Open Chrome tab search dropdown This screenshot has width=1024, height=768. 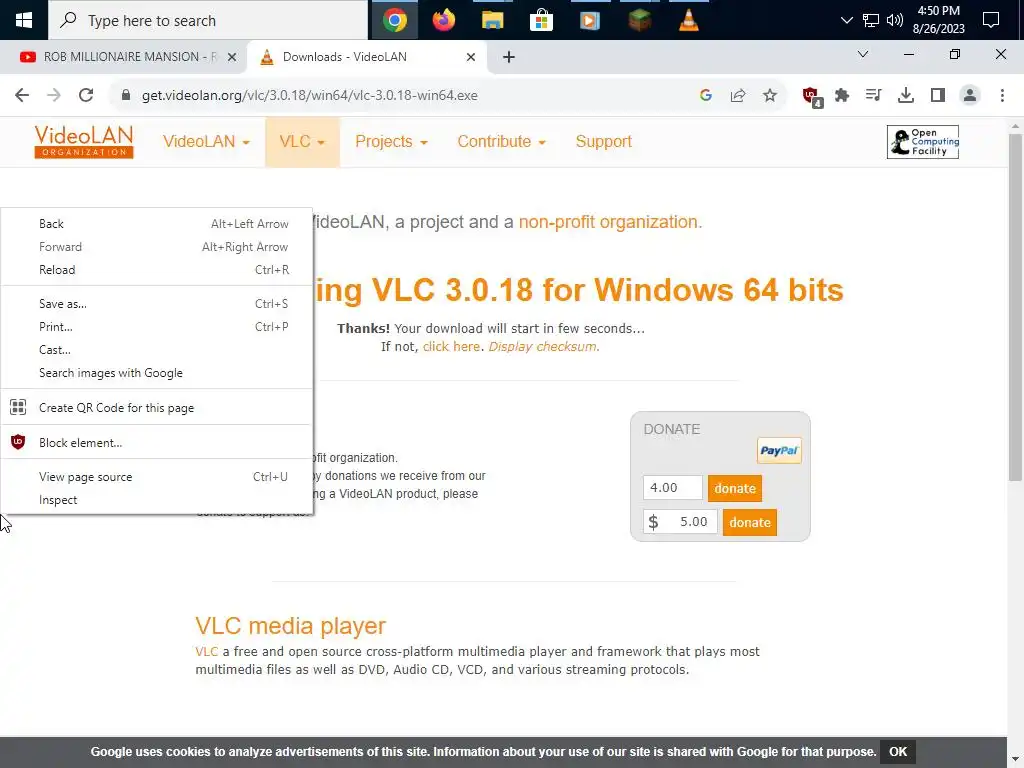tap(863, 54)
